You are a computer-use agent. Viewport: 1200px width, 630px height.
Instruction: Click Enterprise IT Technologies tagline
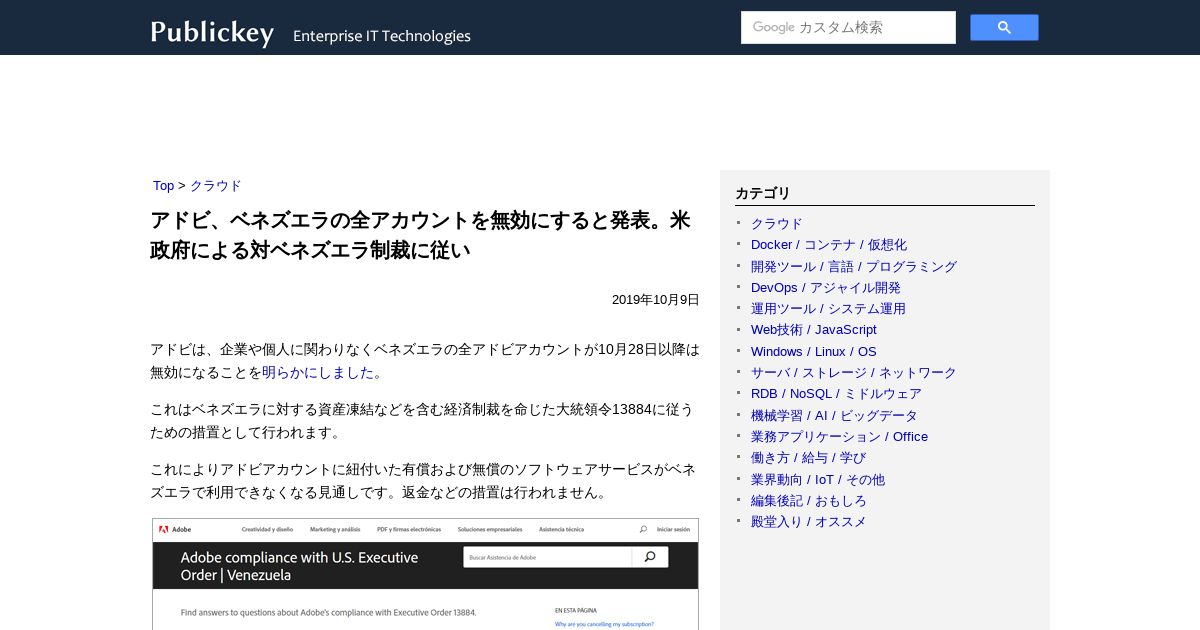(382, 36)
